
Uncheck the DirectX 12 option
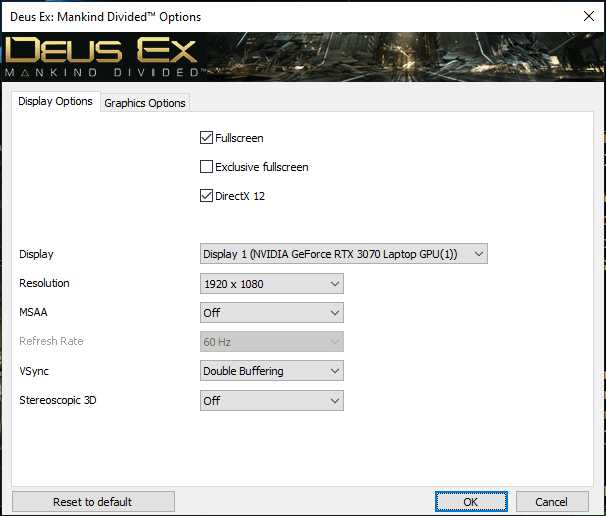click(207, 196)
